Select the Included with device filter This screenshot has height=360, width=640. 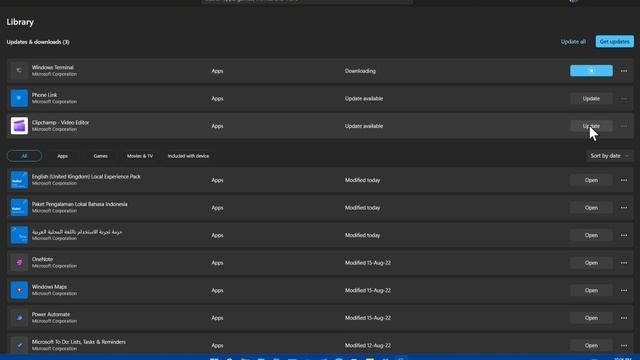click(188, 156)
